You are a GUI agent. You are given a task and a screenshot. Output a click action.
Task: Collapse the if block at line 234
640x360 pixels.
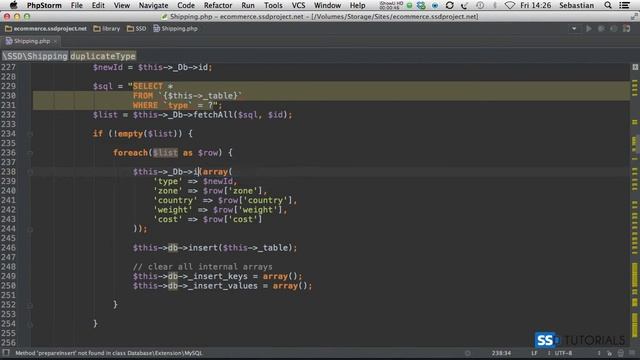[x=30, y=134]
